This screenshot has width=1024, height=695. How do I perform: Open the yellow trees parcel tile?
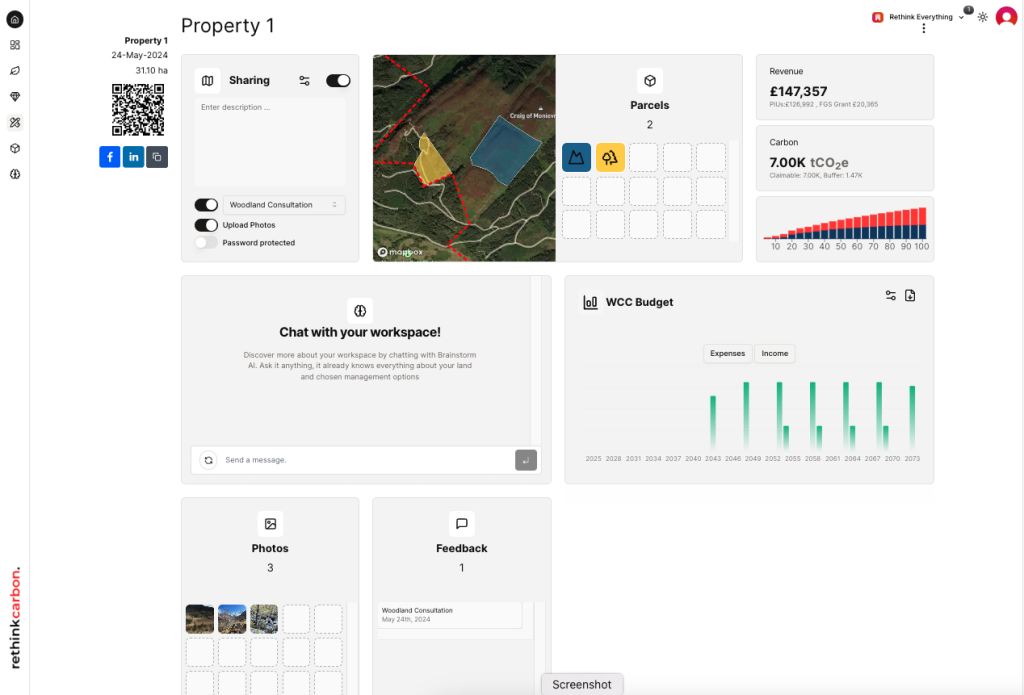tap(610, 157)
